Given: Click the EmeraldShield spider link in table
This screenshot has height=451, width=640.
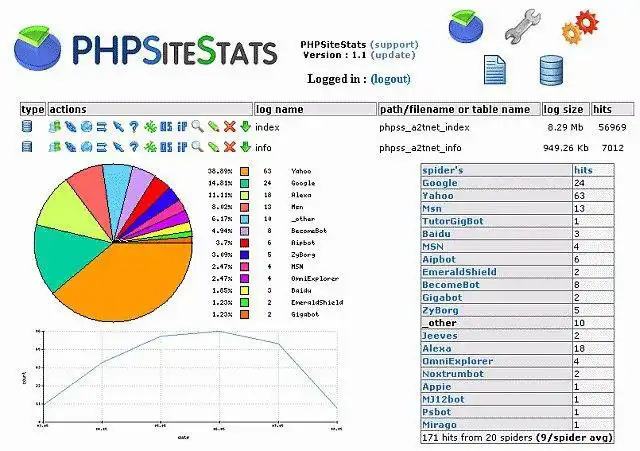Looking at the screenshot, I should pos(459,272).
